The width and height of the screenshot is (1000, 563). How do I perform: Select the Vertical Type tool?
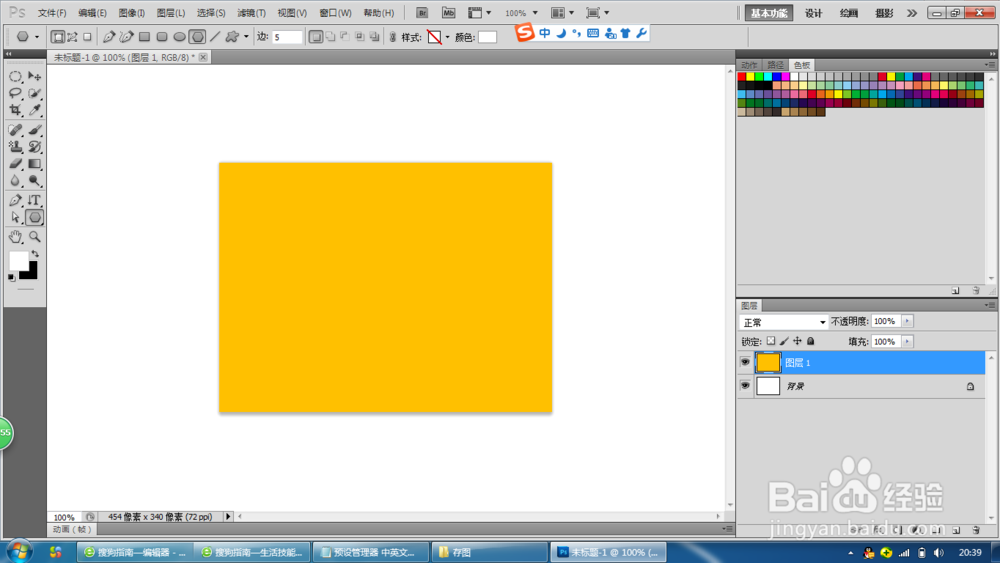[x=34, y=200]
